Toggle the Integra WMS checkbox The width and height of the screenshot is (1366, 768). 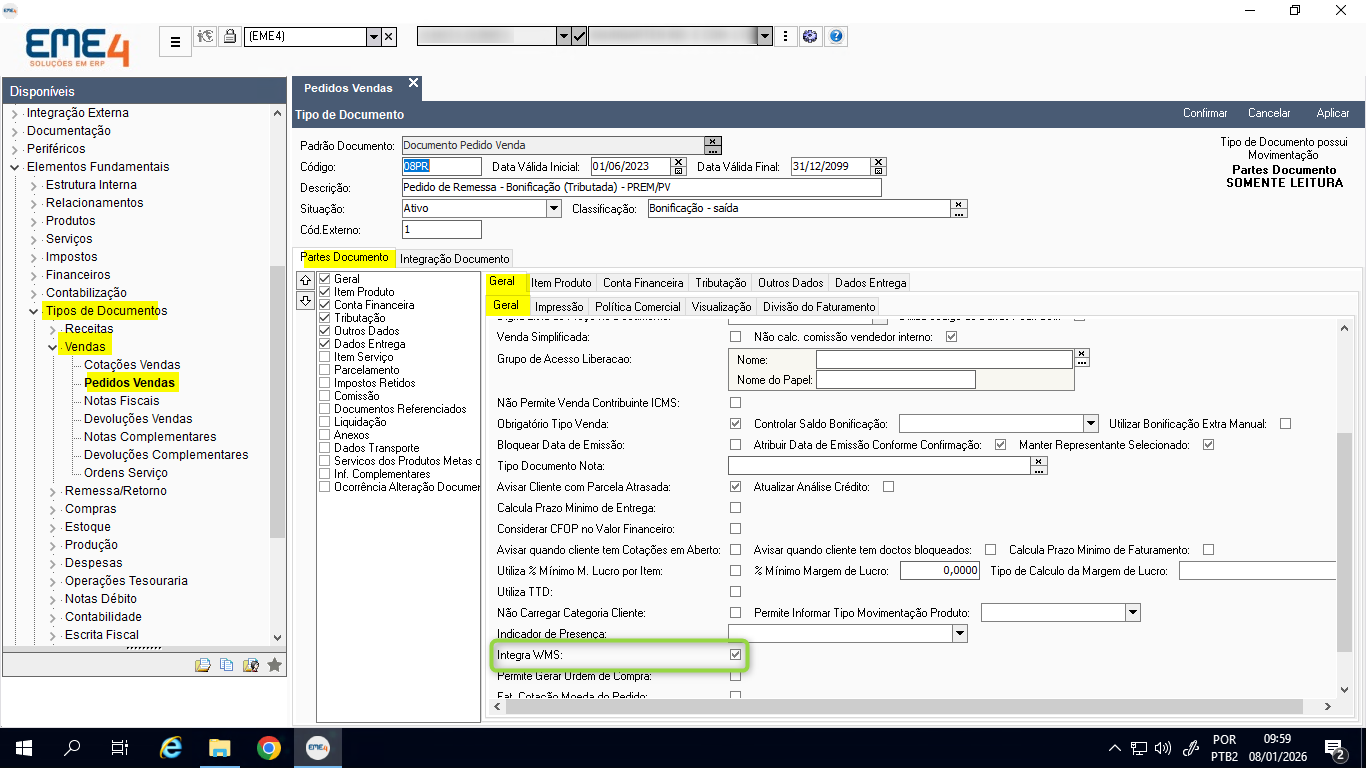click(x=736, y=655)
